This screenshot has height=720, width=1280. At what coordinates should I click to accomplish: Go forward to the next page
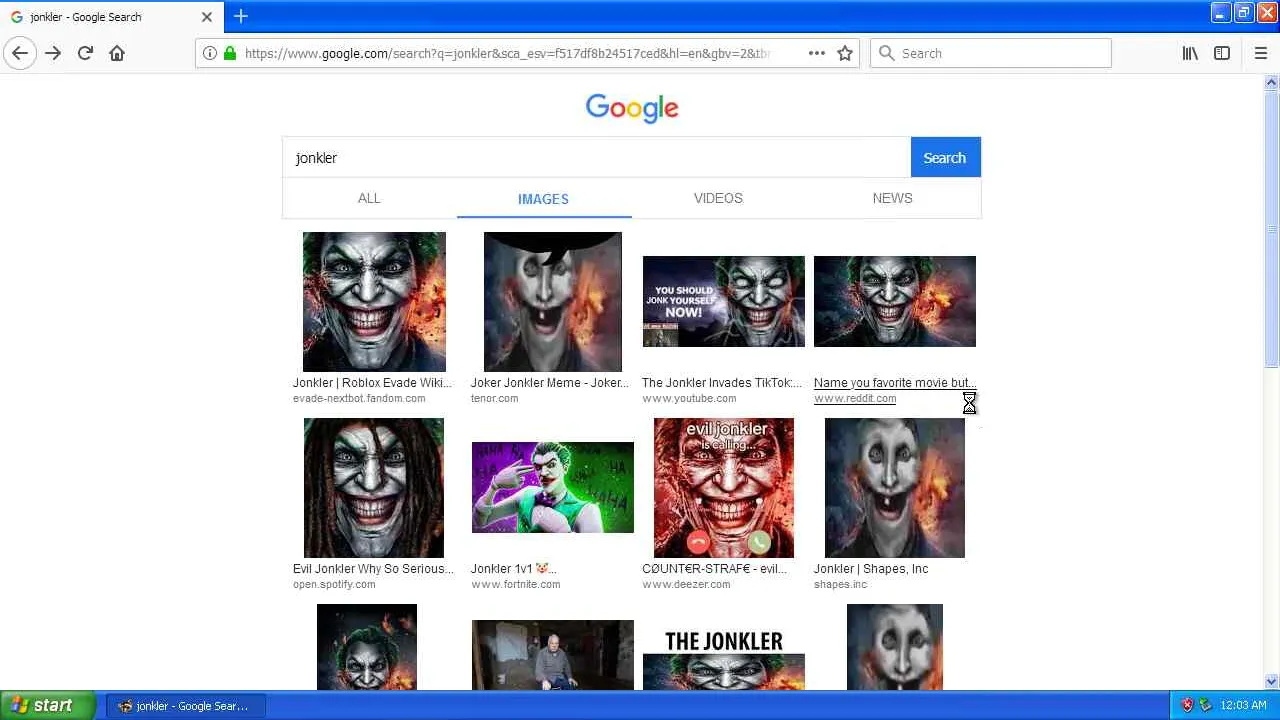(53, 53)
